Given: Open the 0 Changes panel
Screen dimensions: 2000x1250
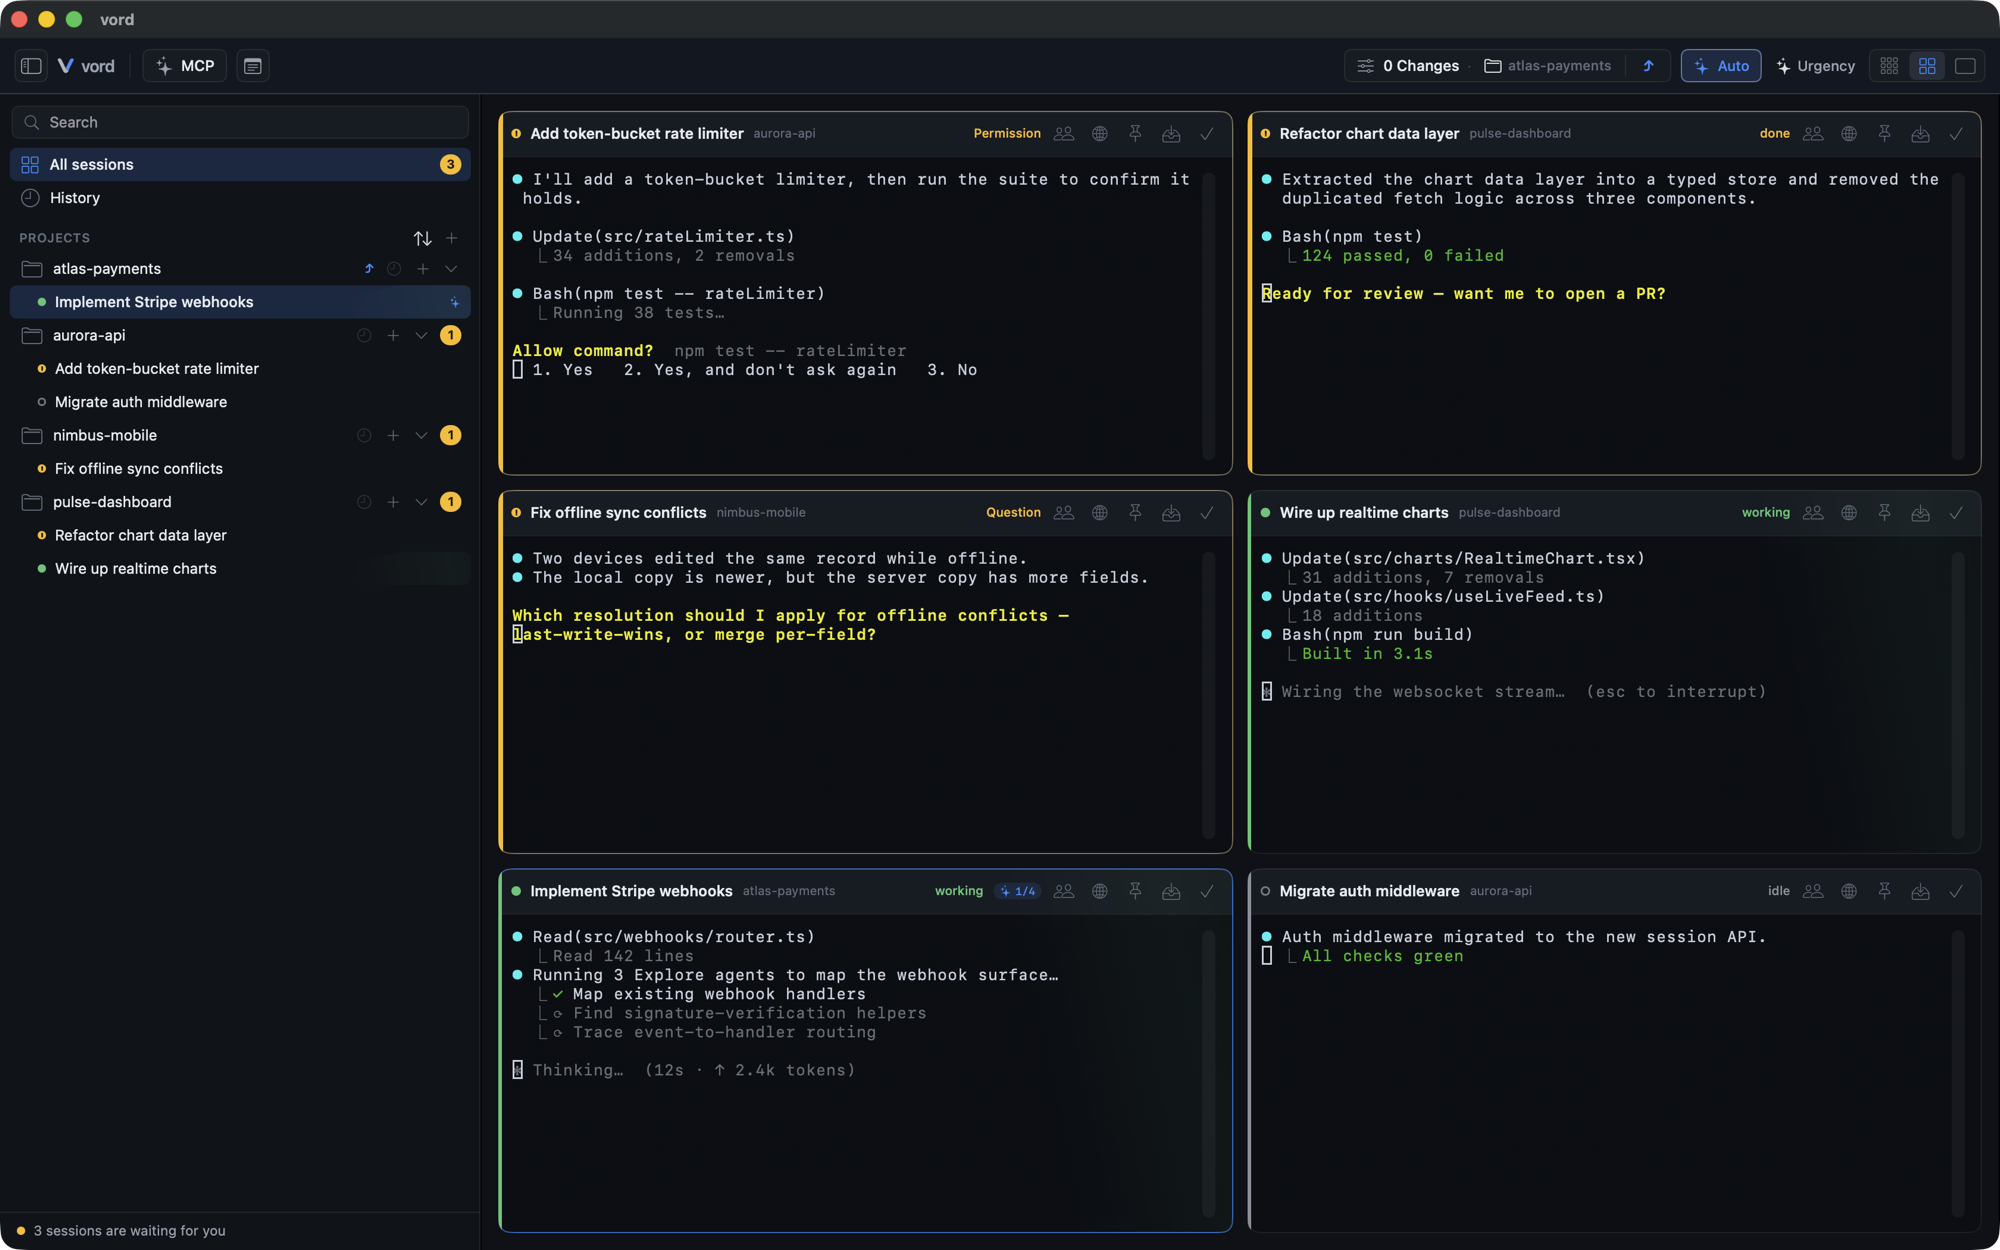Looking at the screenshot, I should 1408,66.
